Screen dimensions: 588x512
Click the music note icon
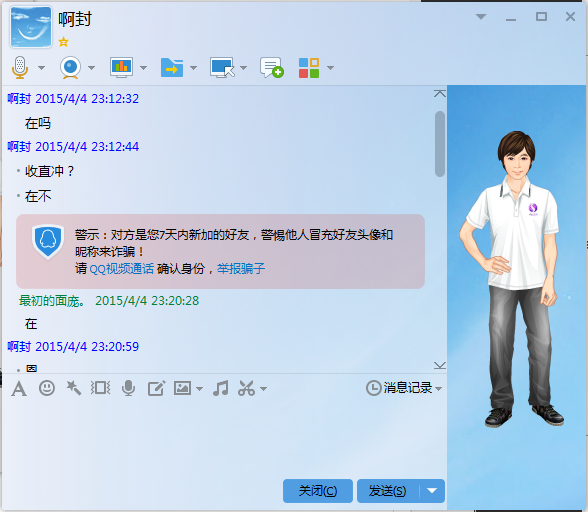pos(220,388)
